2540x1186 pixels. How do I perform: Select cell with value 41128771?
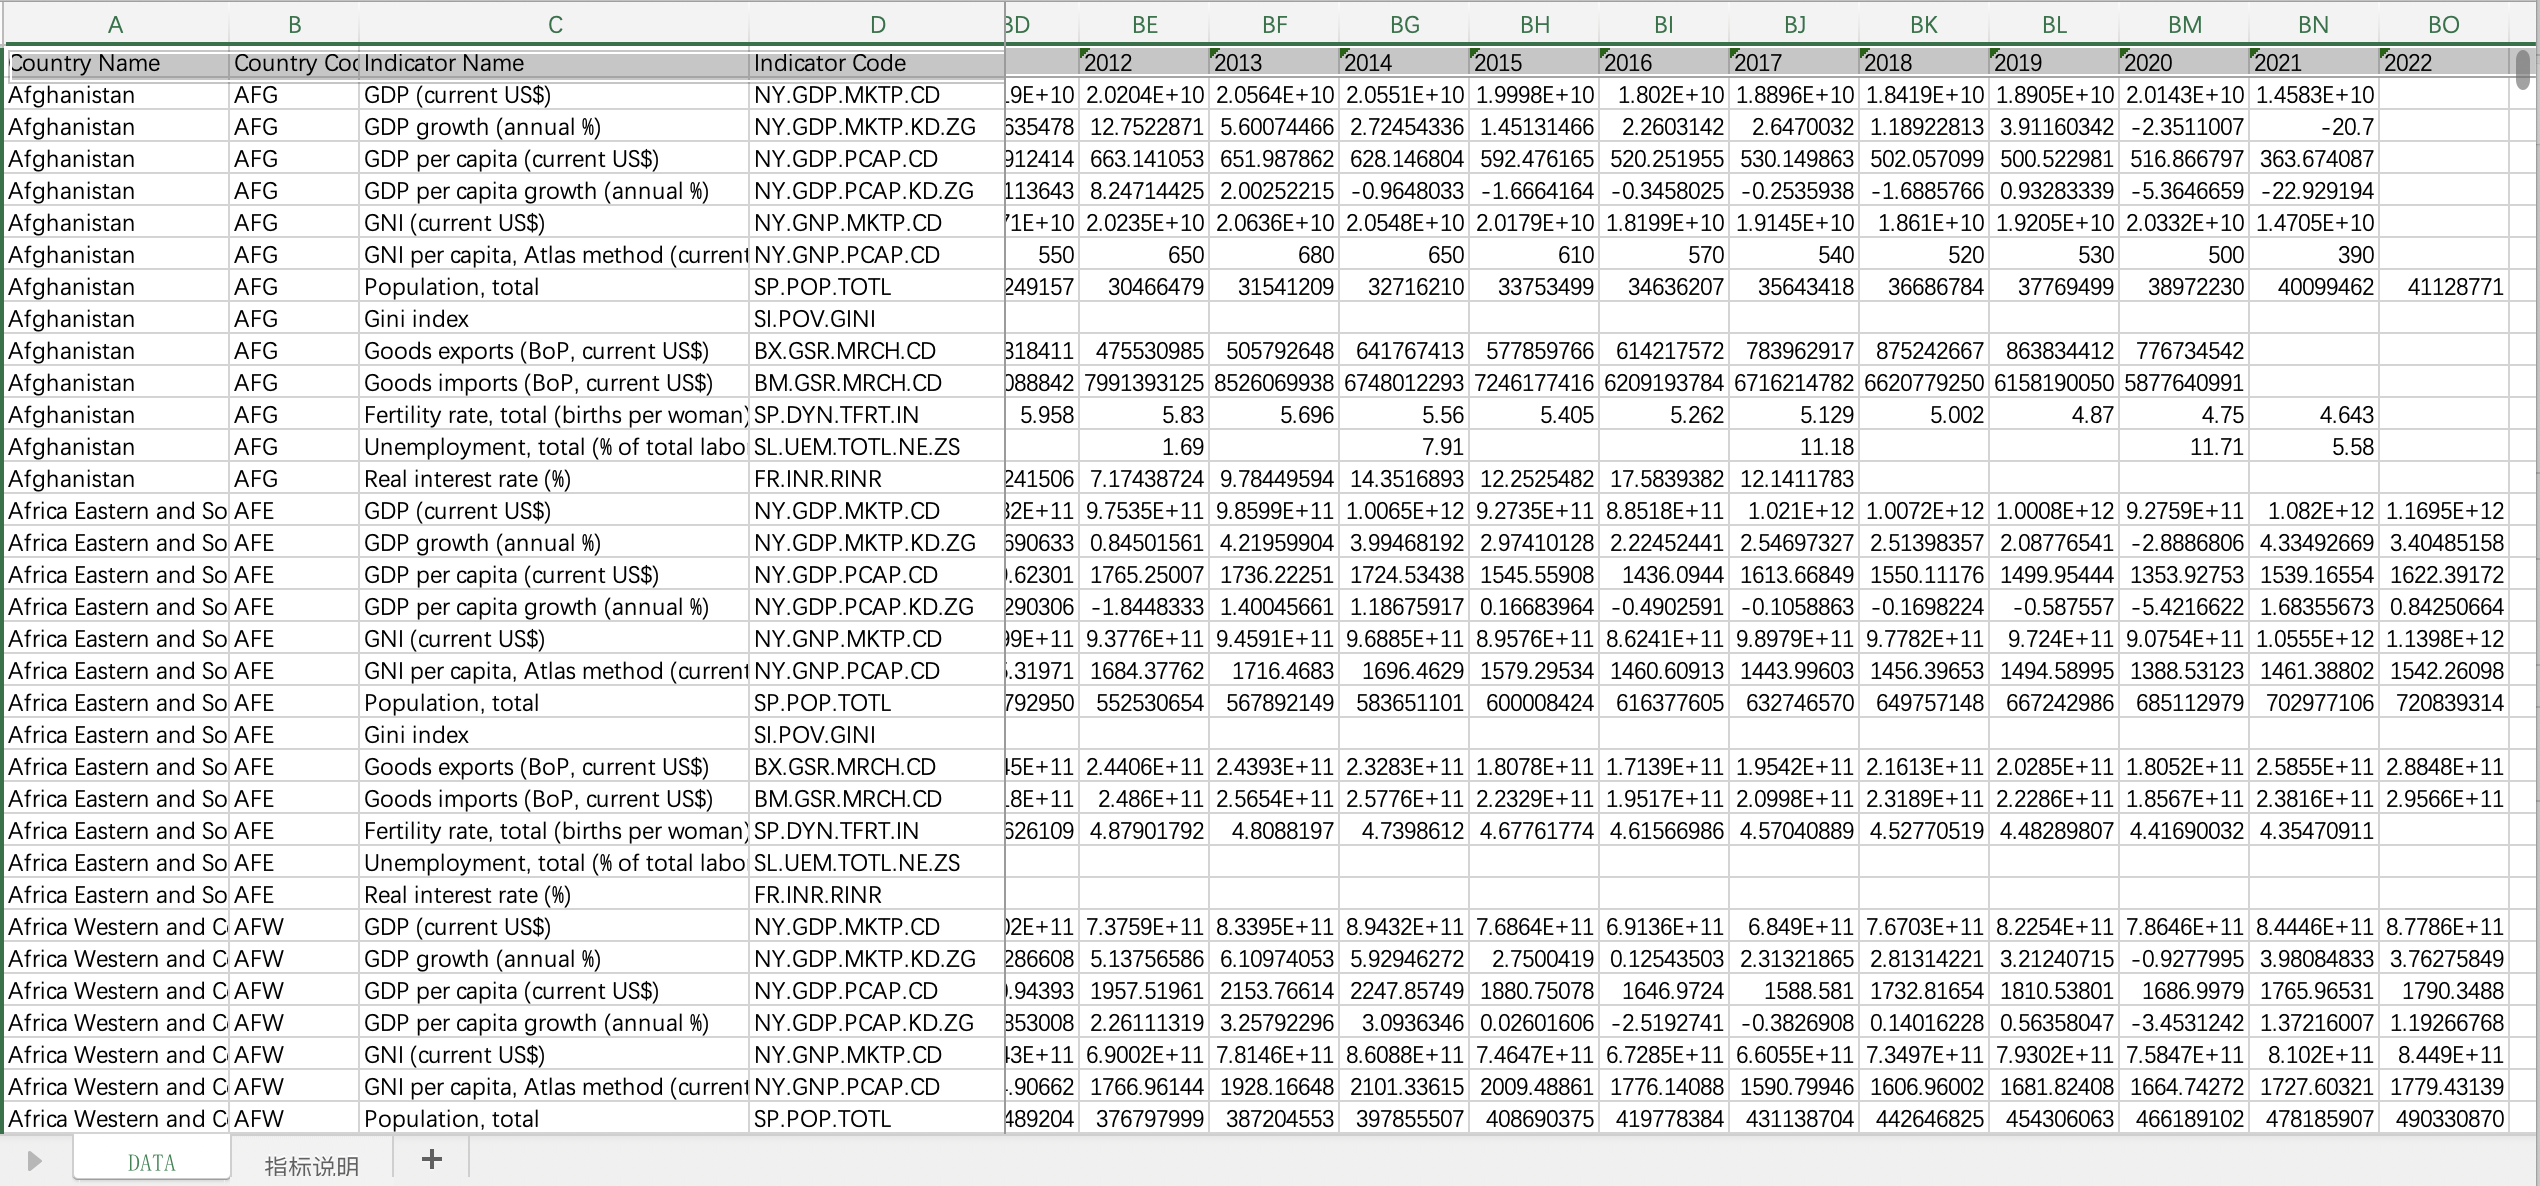[2444, 287]
